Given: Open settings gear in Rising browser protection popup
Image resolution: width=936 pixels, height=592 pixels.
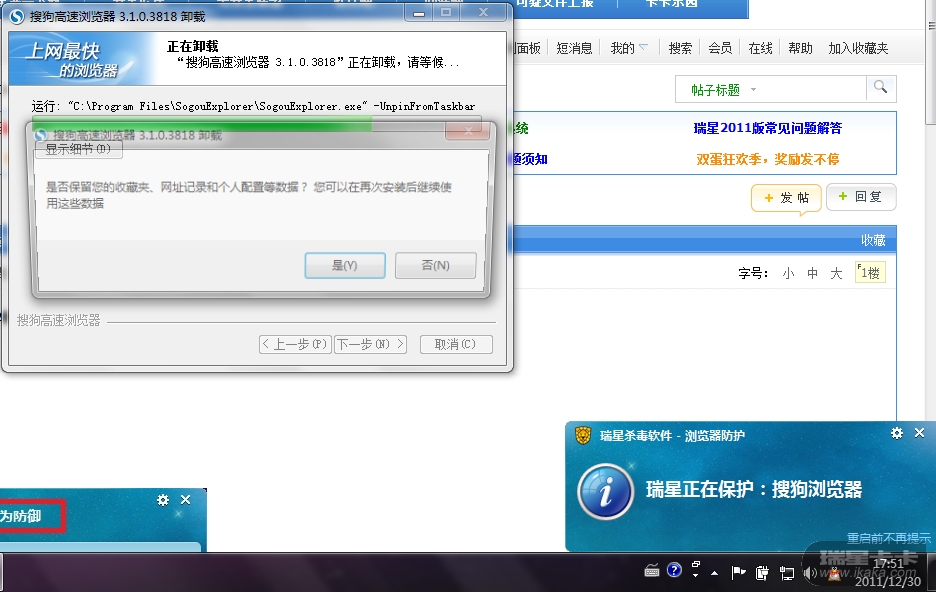Looking at the screenshot, I should (897, 433).
